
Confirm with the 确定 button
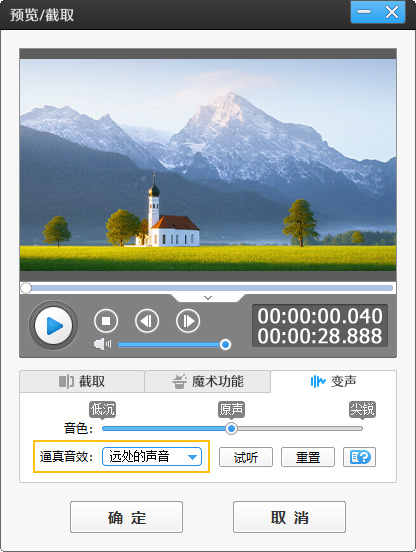click(126, 517)
